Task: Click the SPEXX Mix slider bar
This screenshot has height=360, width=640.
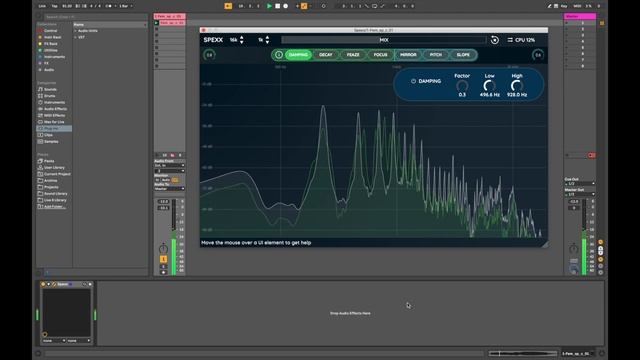Action: (x=384, y=40)
